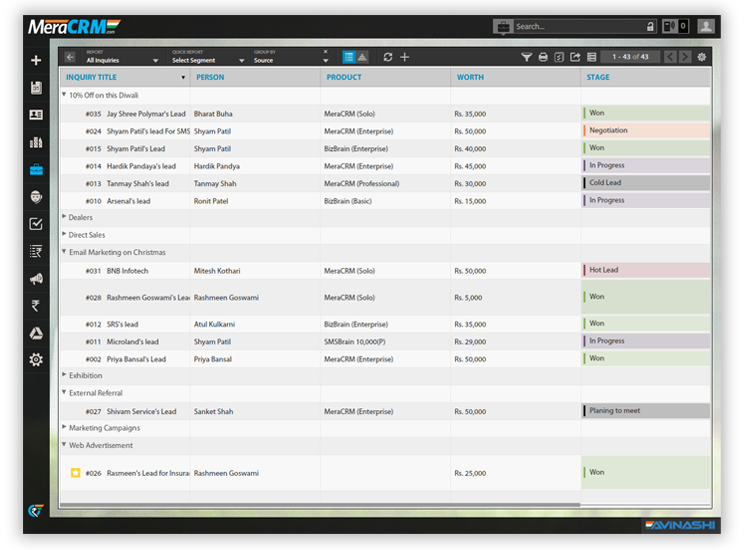This screenshot has width=750, height=550.
Task: Open the Inquiry Title column dropdown arrow
Action: [183, 77]
